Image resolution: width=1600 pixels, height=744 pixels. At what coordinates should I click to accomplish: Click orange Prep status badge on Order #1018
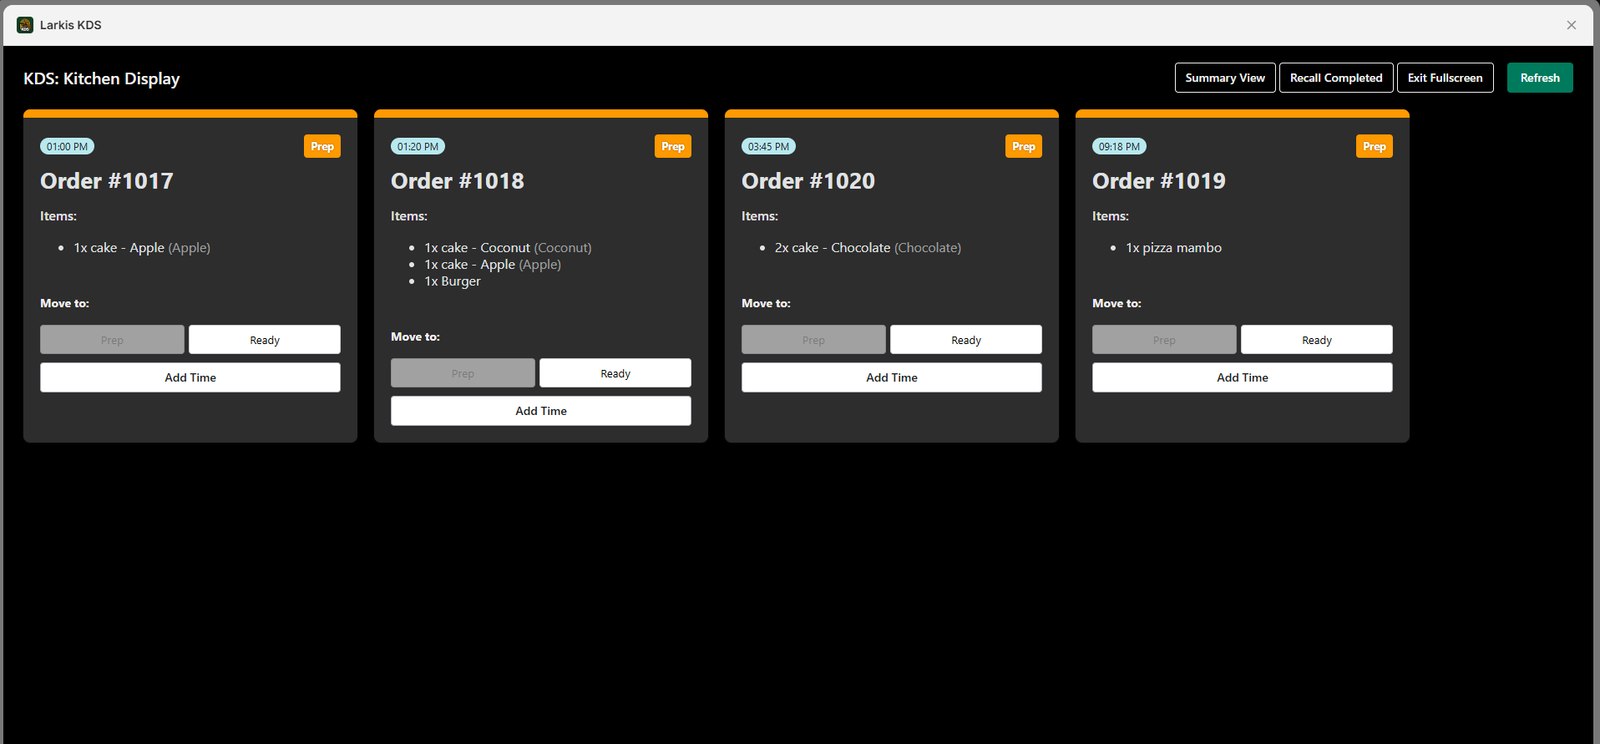pos(673,146)
